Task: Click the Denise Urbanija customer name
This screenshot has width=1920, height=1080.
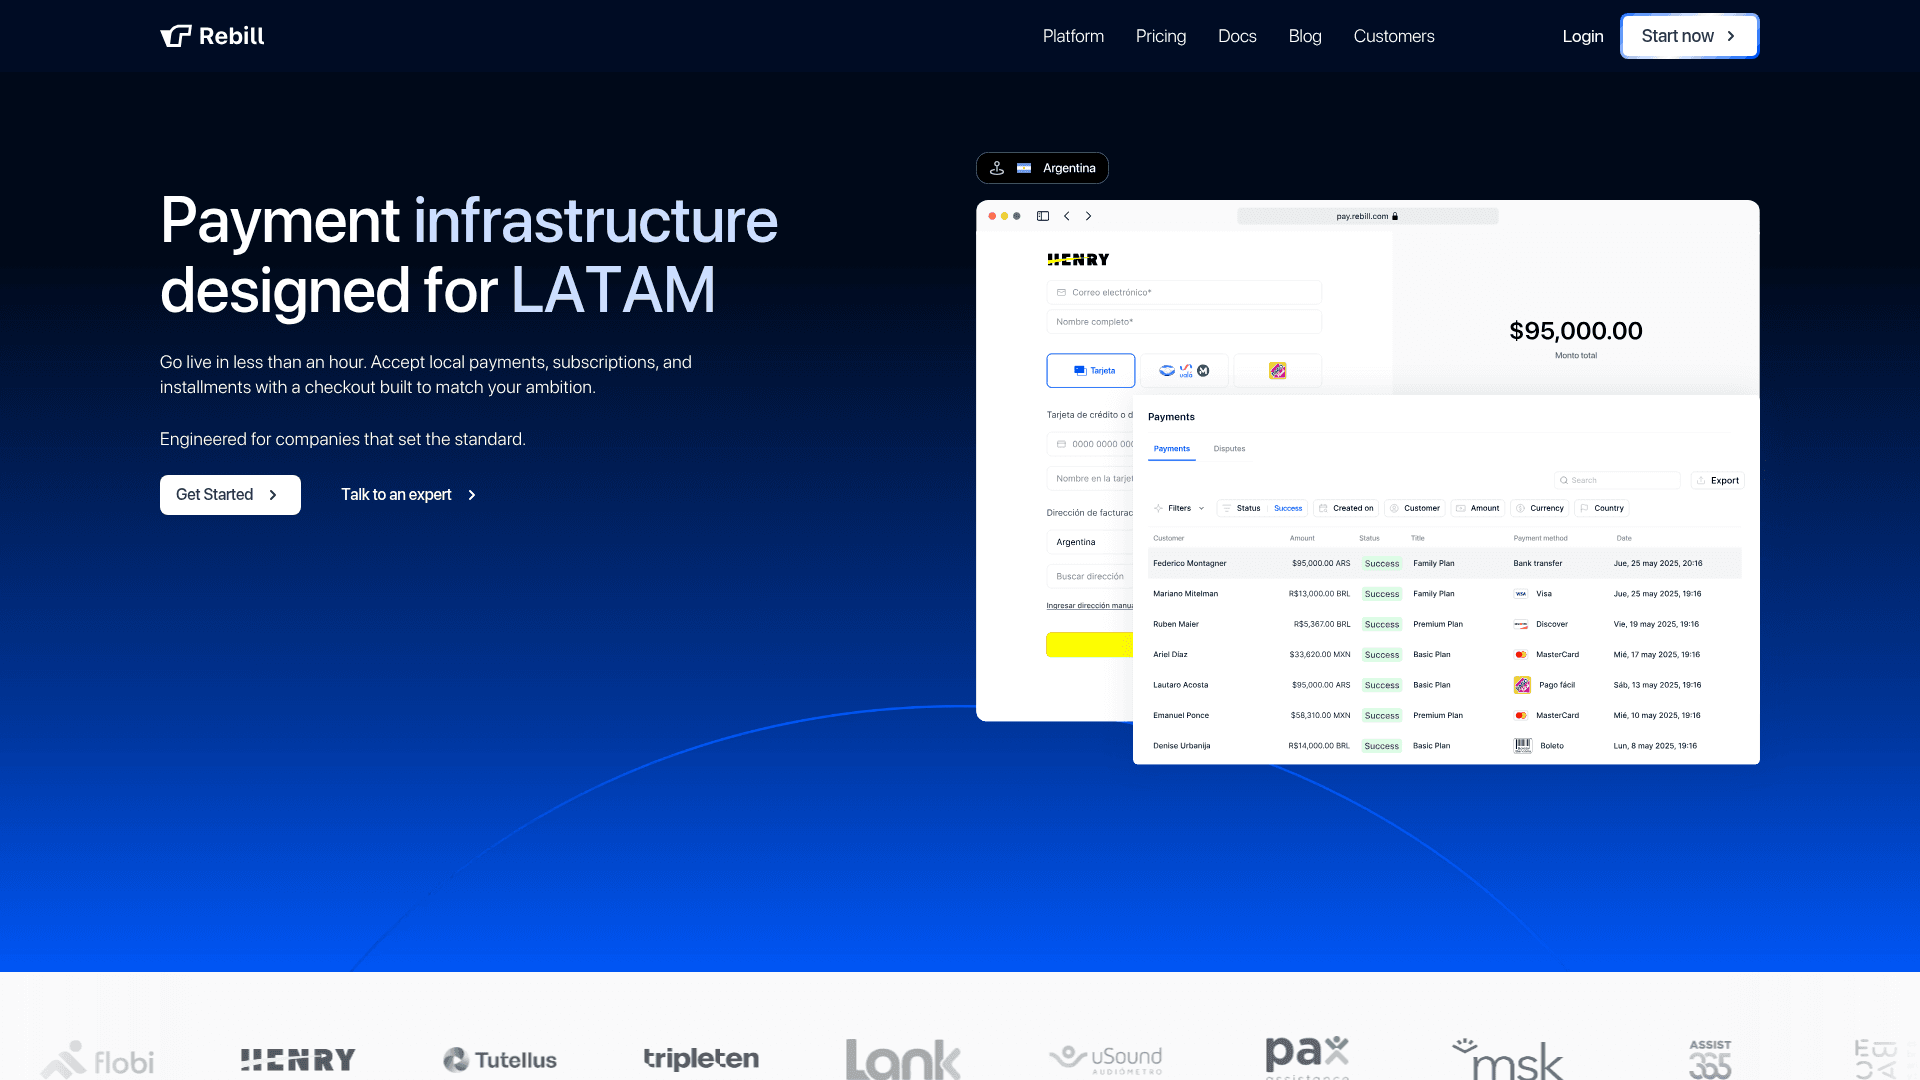Action: click(x=1182, y=746)
